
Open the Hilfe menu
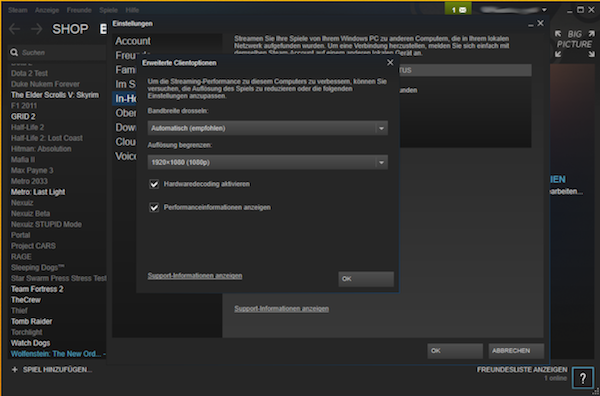132,10
